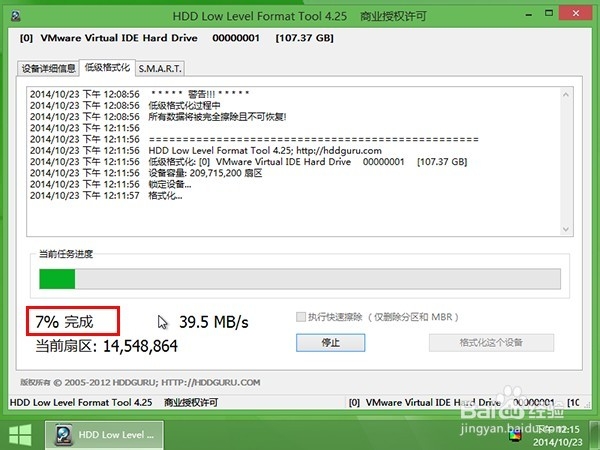Image resolution: width=600 pixels, height=450 pixels.
Task: Click the 停止 button
Action: pos(331,342)
